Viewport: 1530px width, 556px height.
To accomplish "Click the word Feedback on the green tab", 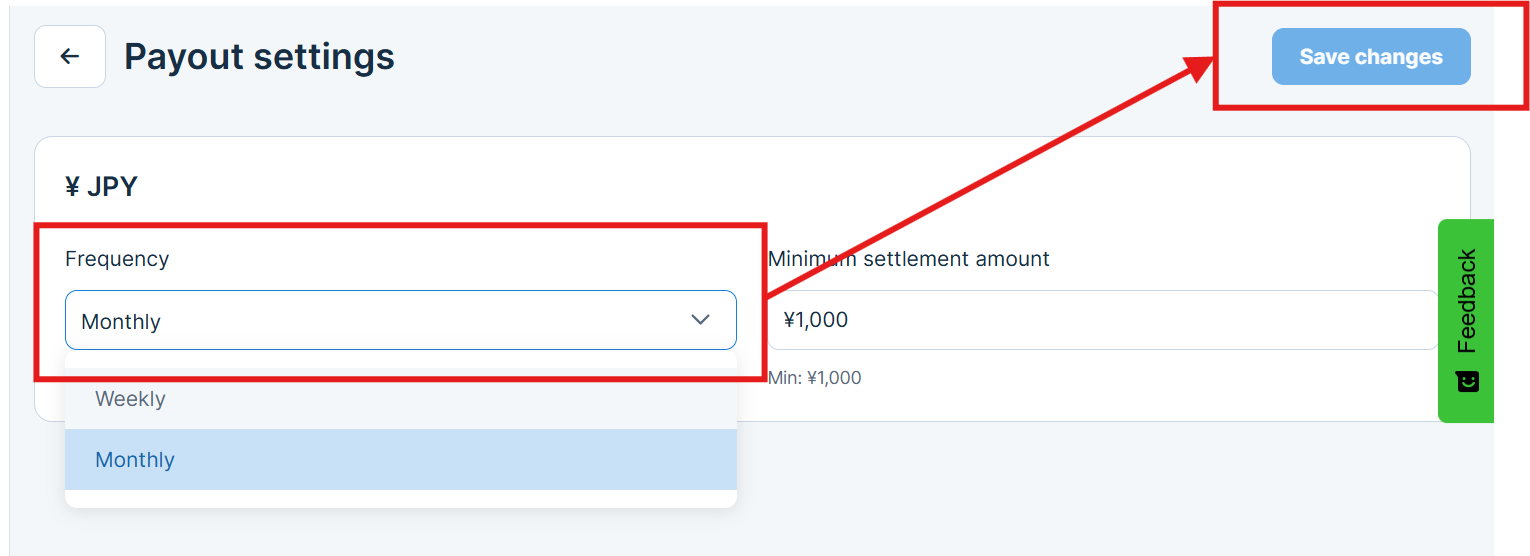I will coord(1467,300).
